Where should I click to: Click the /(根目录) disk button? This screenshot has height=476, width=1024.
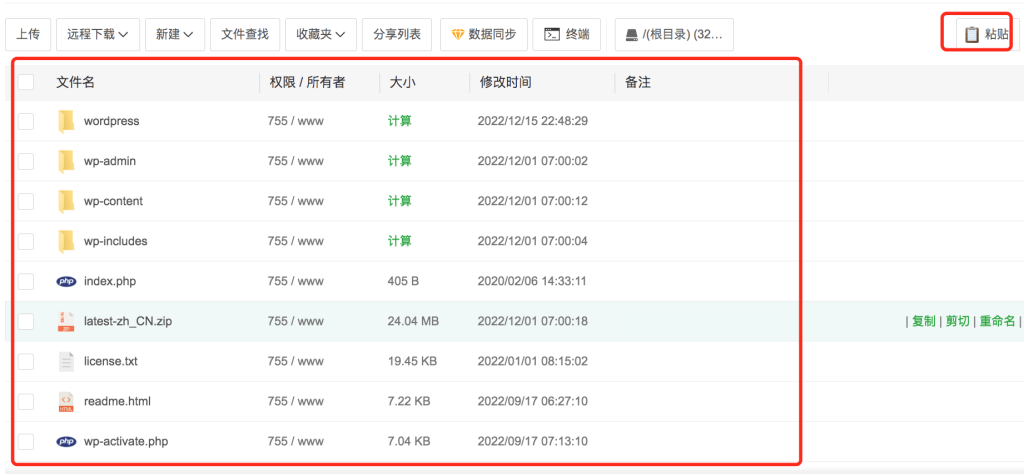pyautogui.click(x=674, y=35)
